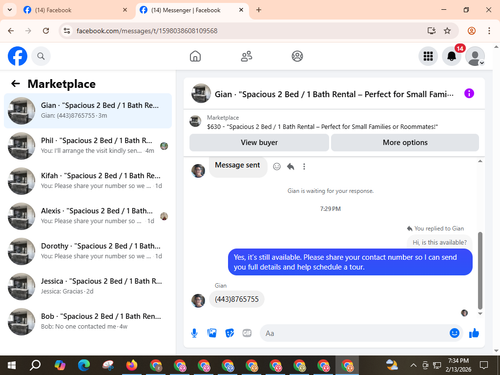Open Alexis conversation in Marketplace list
Screen dimensions: 500x375
coord(88,216)
